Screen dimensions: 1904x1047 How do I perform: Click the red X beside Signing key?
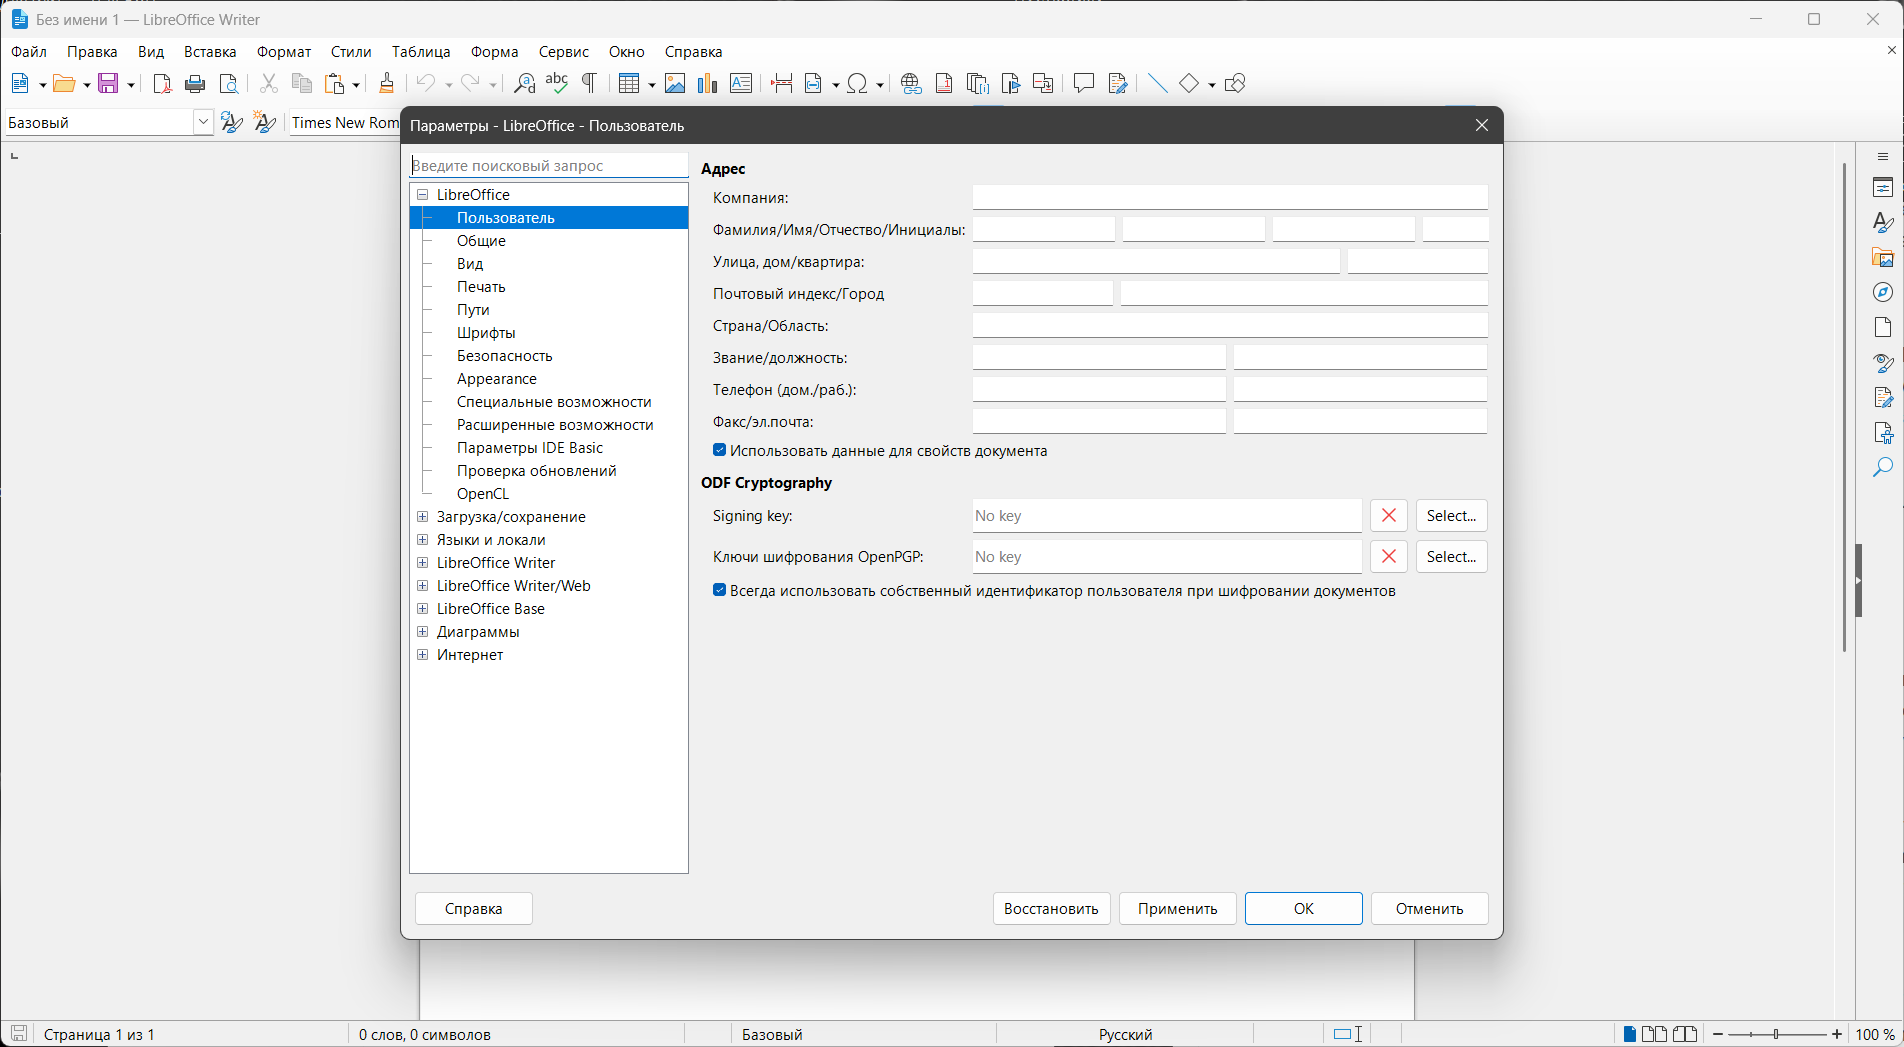click(x=1388, y=516)
